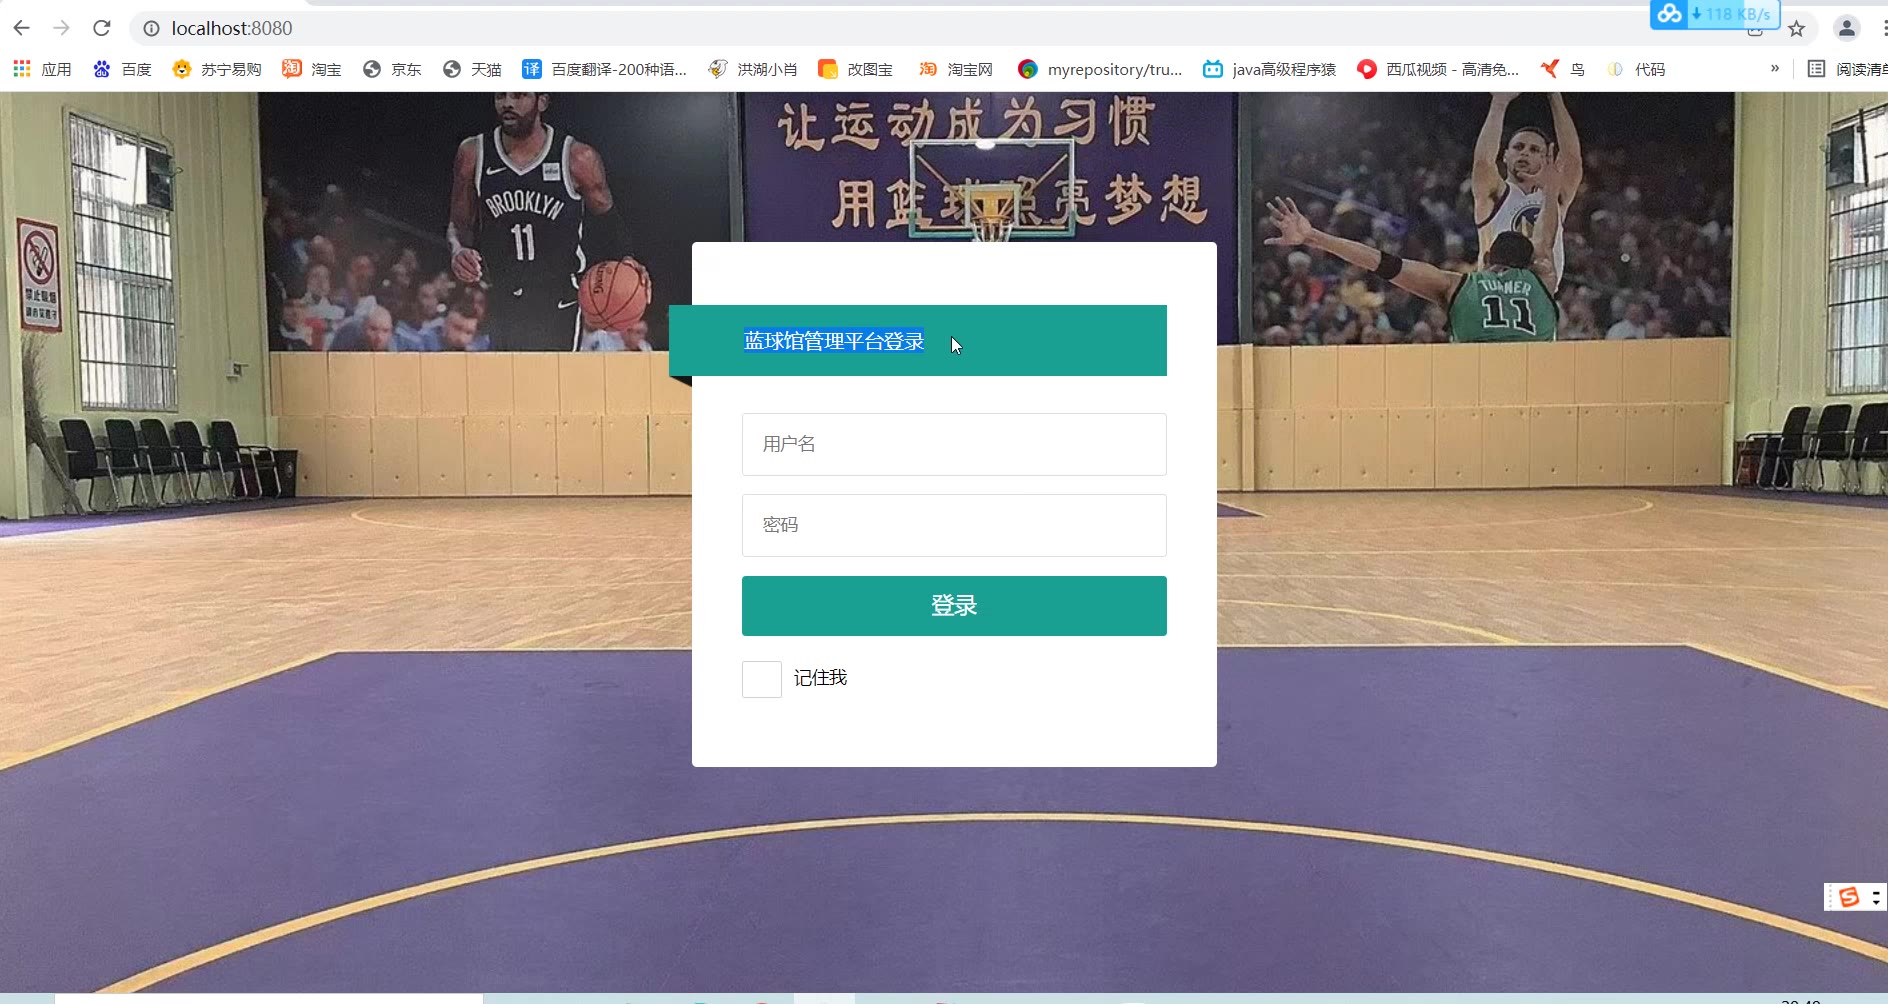This screenshot has width=1888, height=1004.
Task: Open the 代码 bookmark folder
Action: 1636,69
